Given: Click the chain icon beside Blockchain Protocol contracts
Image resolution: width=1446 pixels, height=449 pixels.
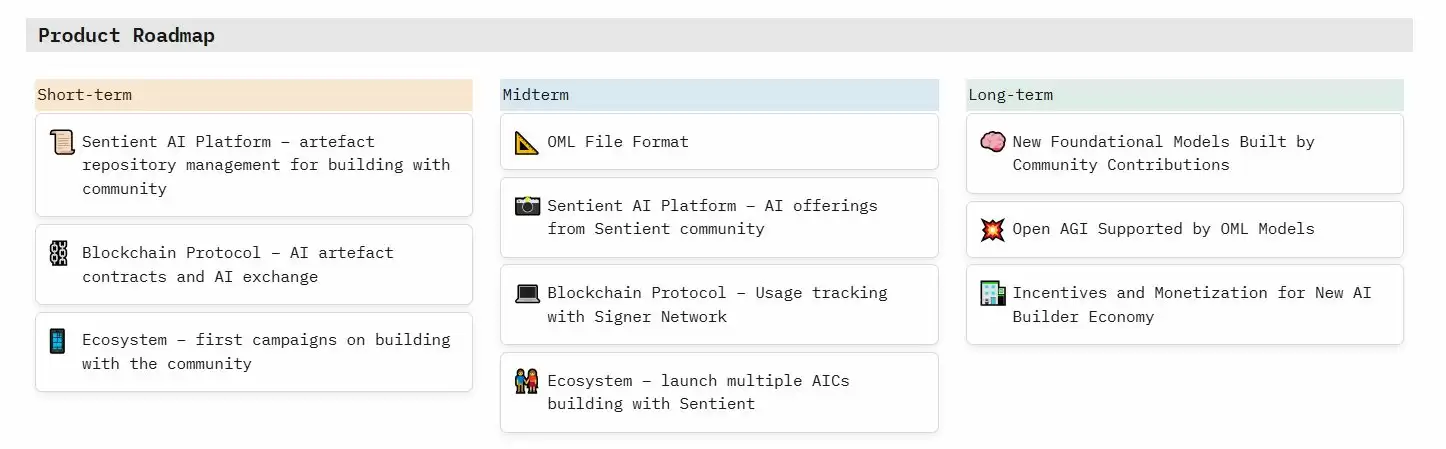Looking at the screenshot, I should (x=59, y=253).
